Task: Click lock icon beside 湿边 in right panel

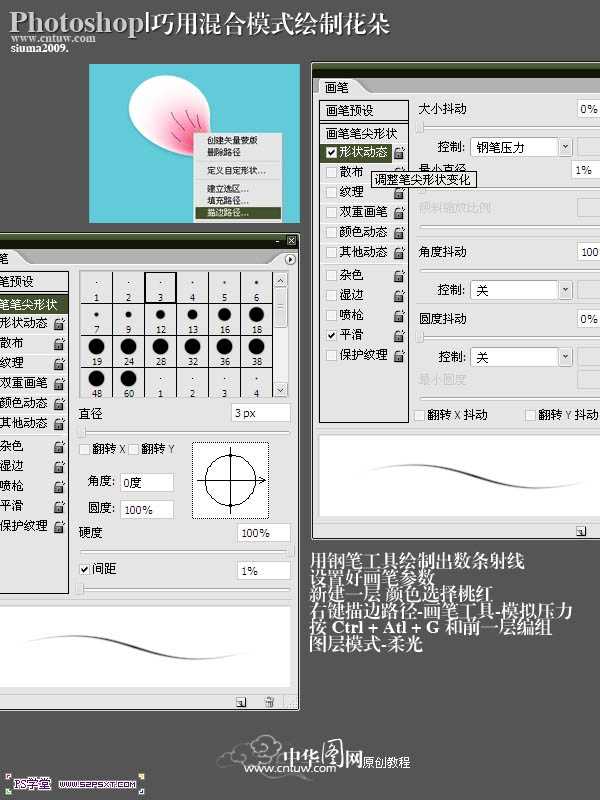Action: click(399, 296)
